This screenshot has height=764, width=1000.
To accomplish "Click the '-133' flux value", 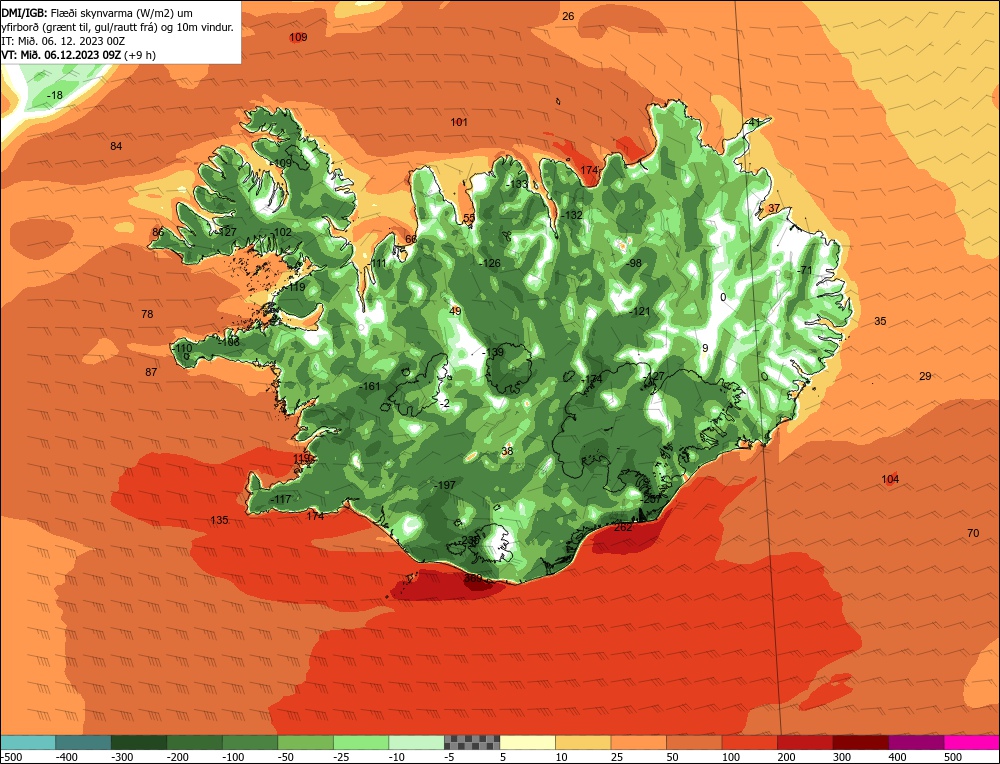I will click(518, 184).
